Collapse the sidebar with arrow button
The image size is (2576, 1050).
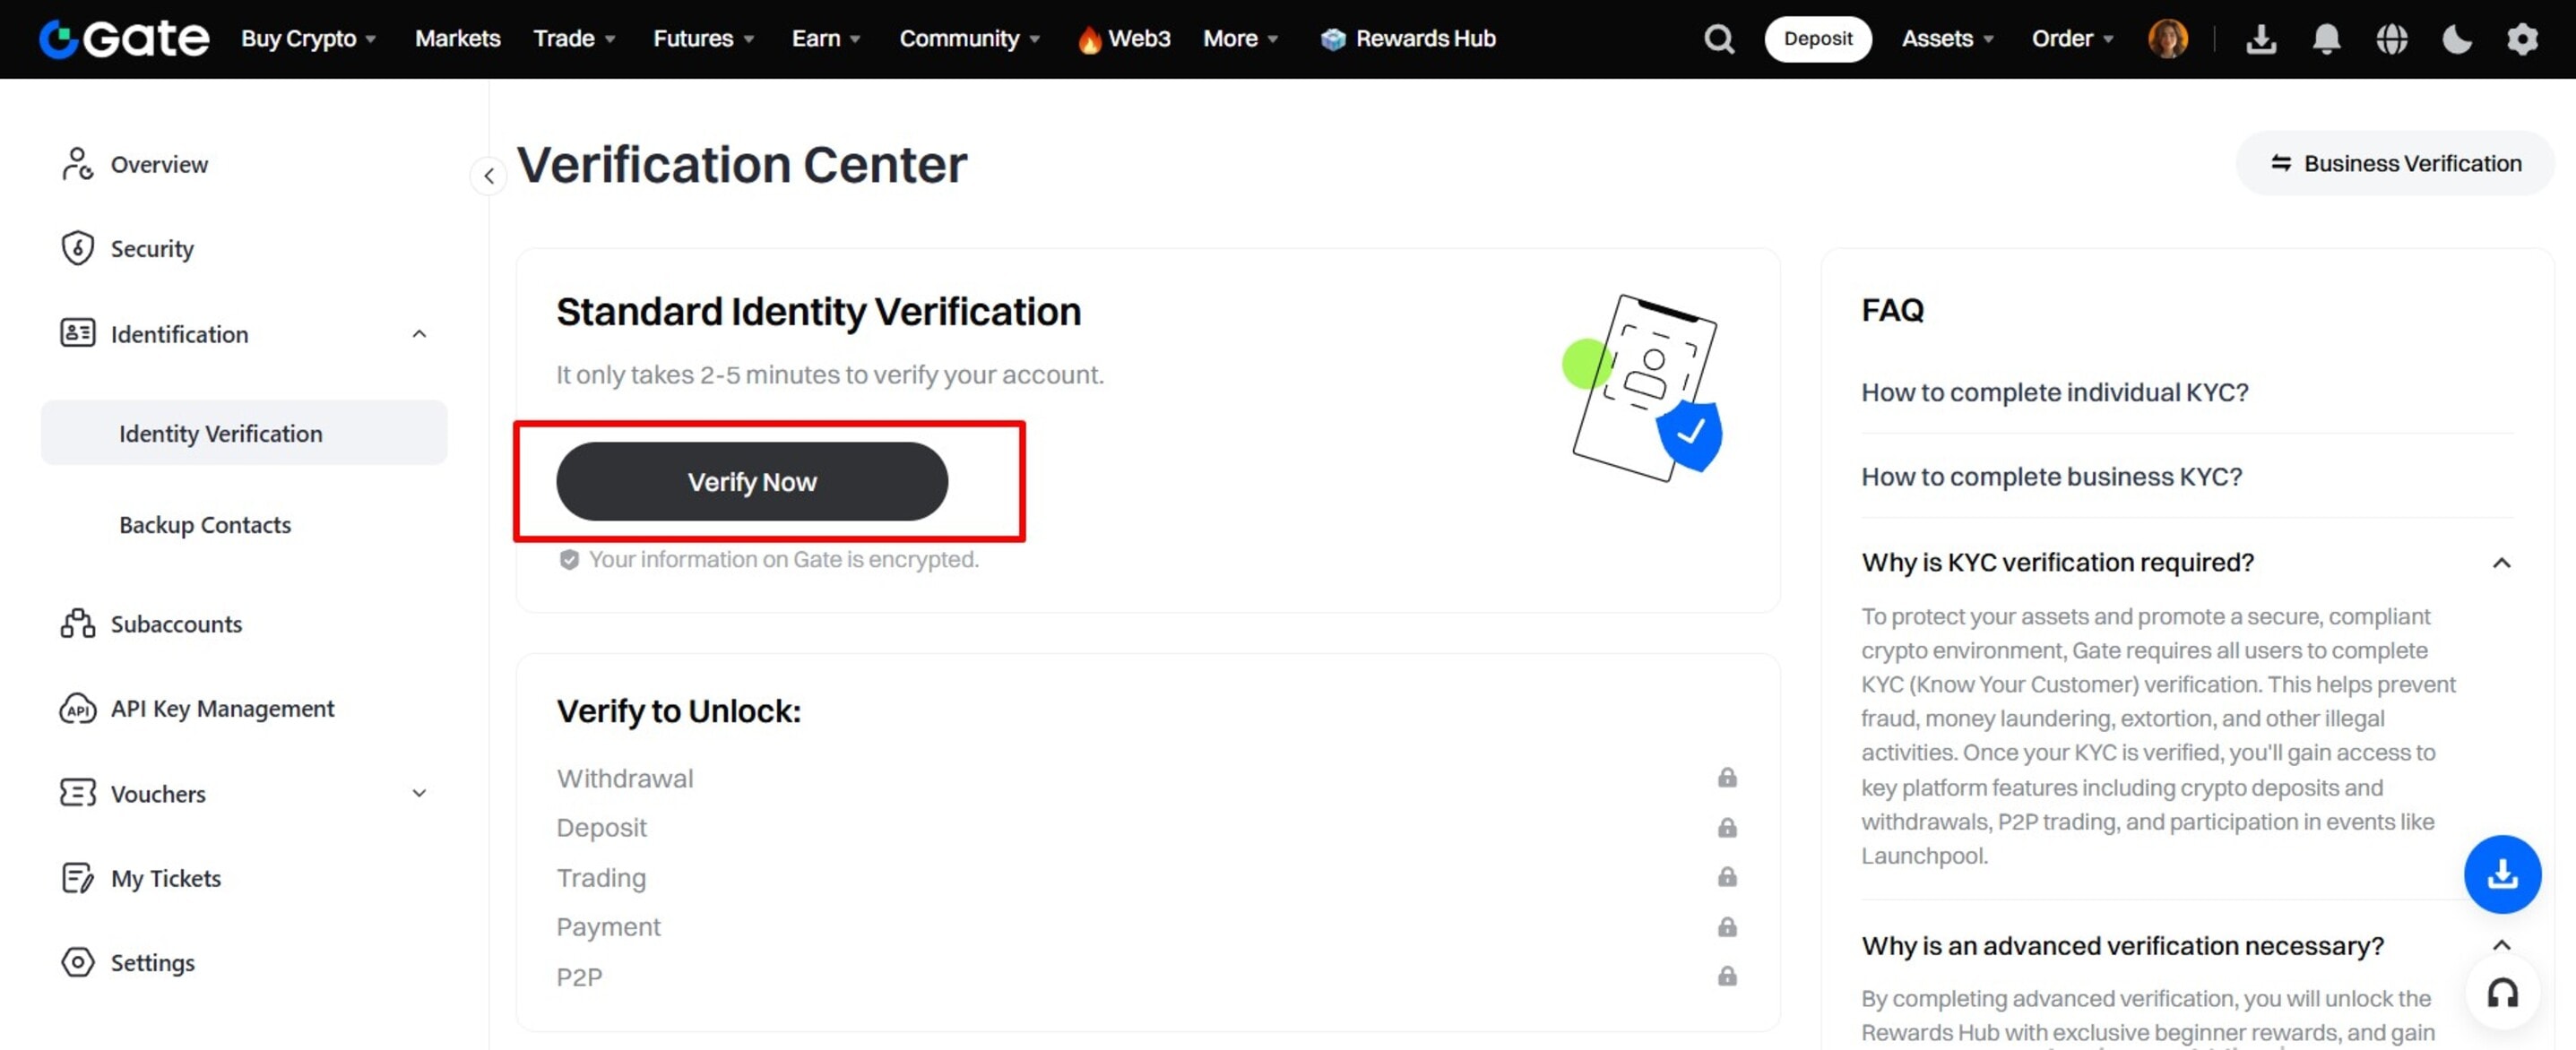[x=488, y=176]
